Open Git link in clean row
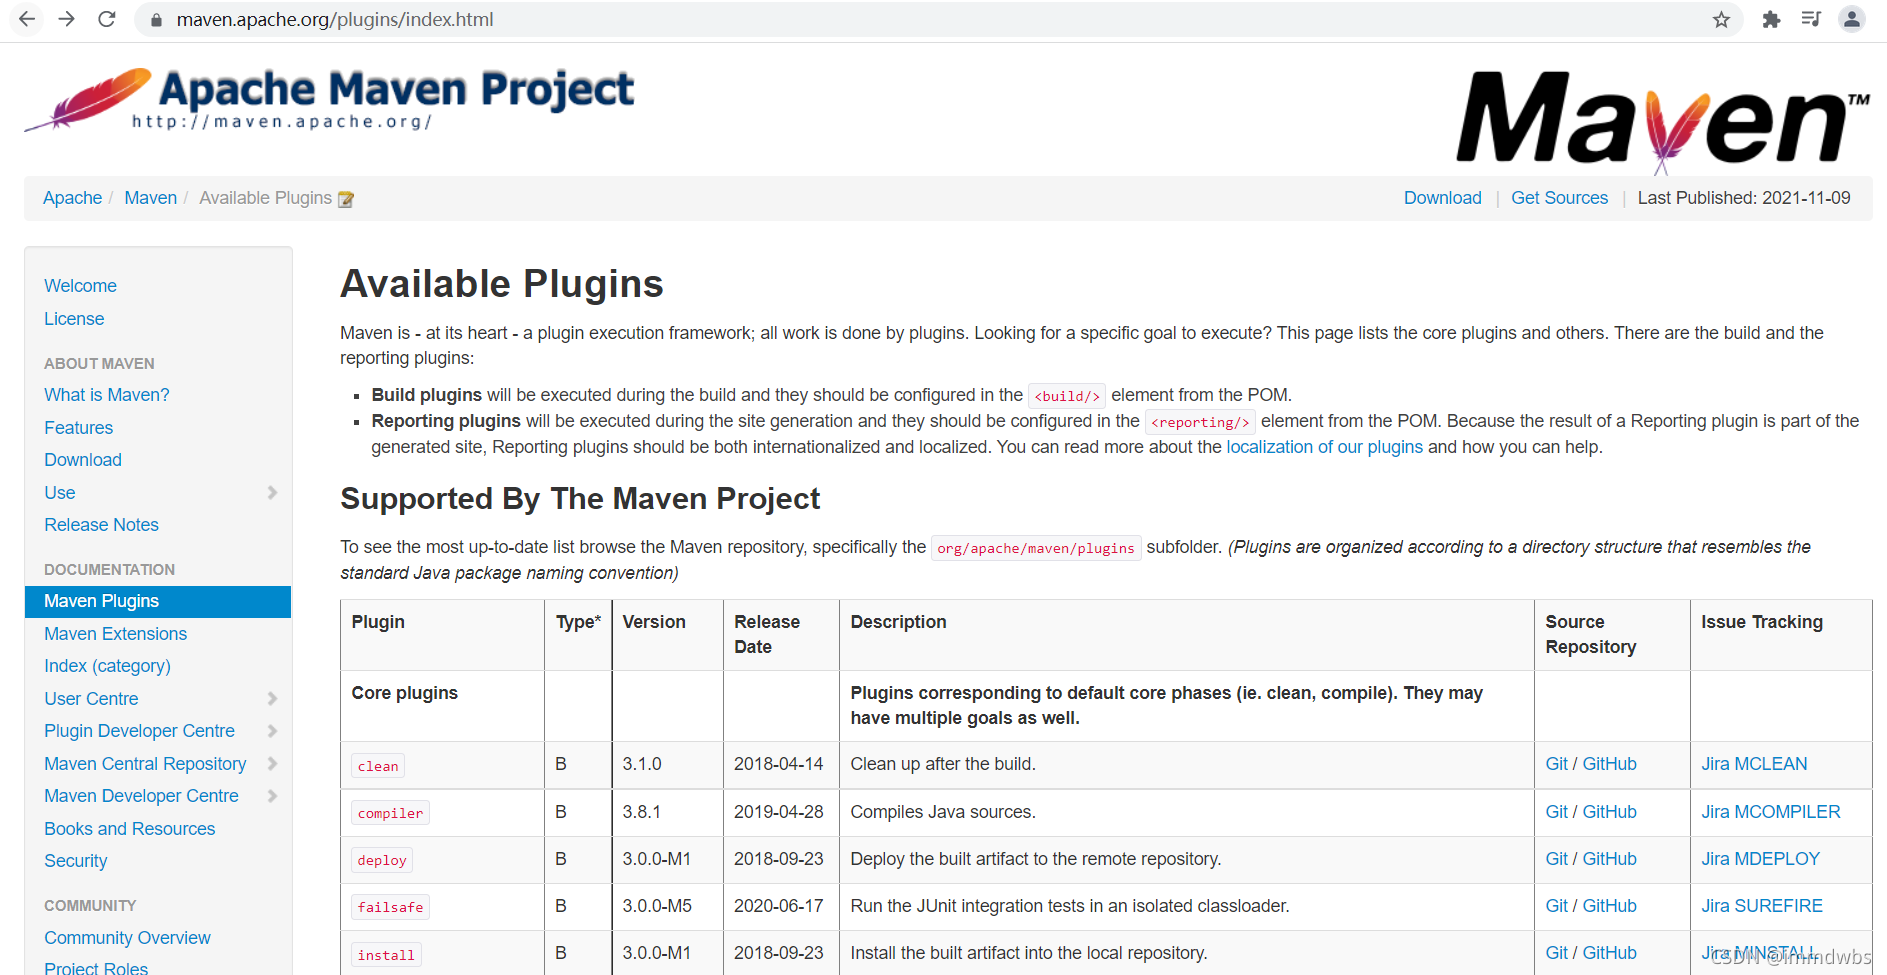This screenshot has width=1887, height=975. [1556, 764]
